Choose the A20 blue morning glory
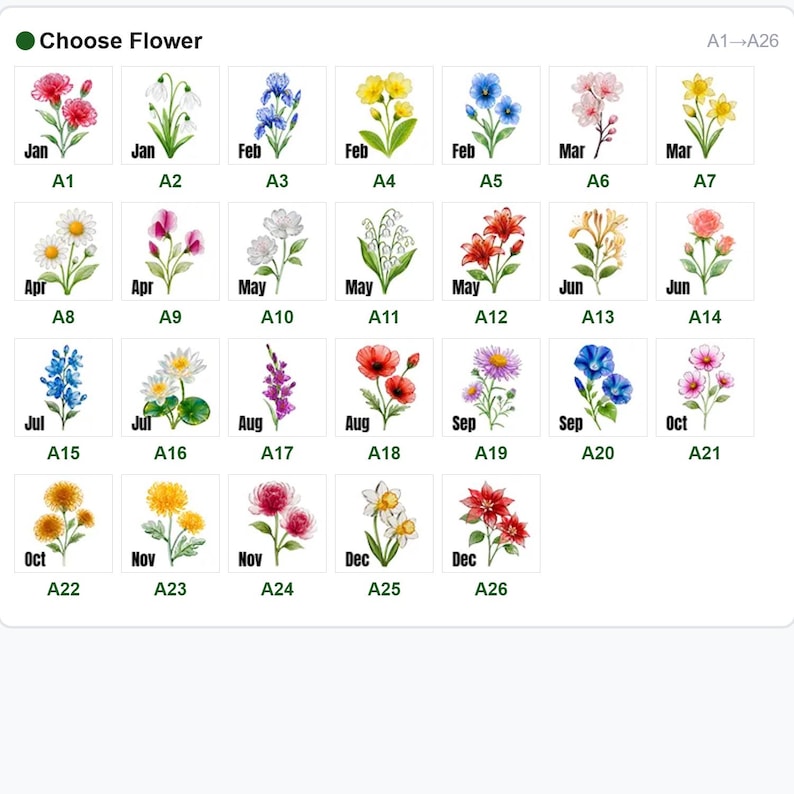Image resolution: width=794 pixels, height=794 pixels. coord(598,387)
